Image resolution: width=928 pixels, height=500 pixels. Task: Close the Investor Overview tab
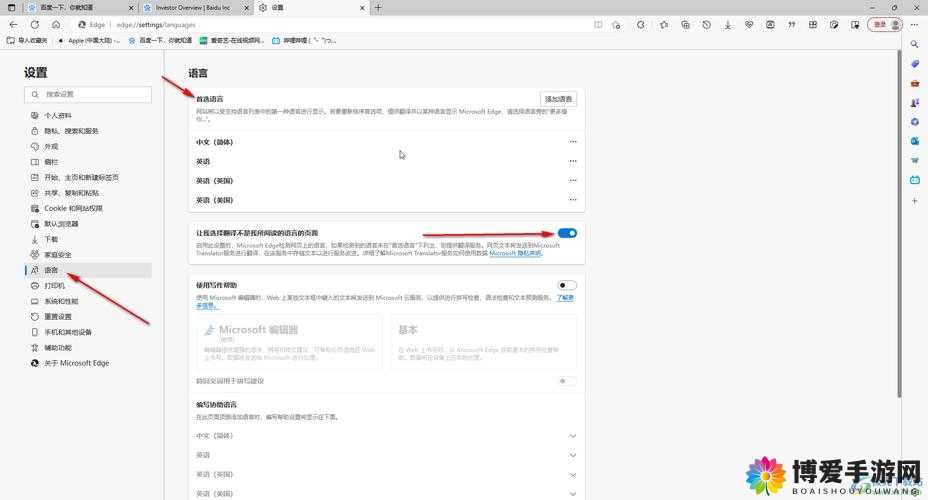click(x=246, y=8)
